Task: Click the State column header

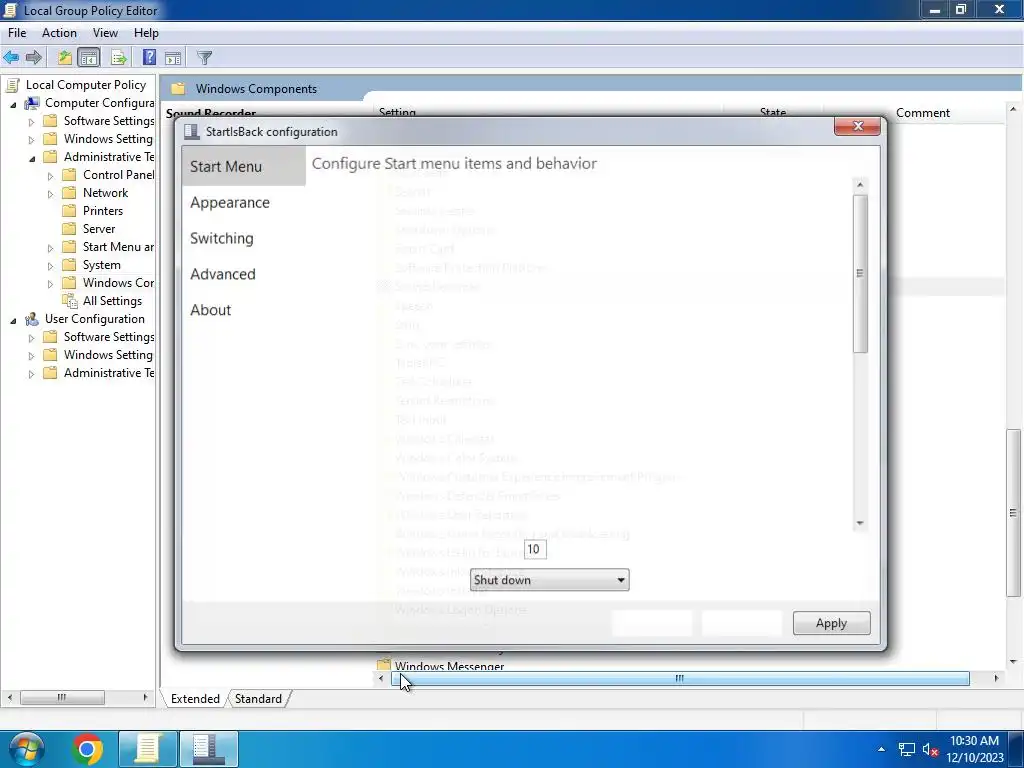Action: [773, 113]
